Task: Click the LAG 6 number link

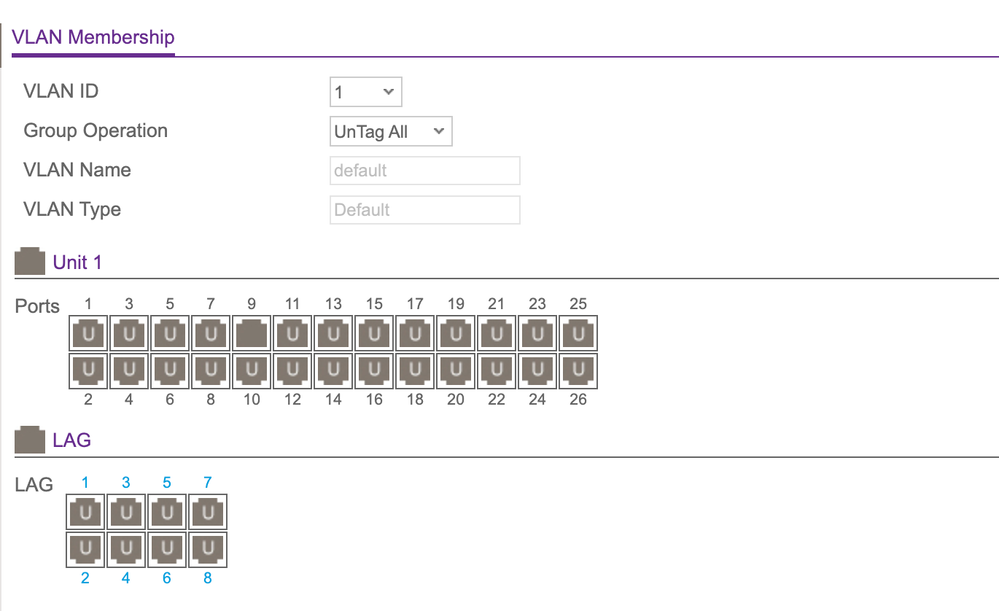Action: [166, 578]
